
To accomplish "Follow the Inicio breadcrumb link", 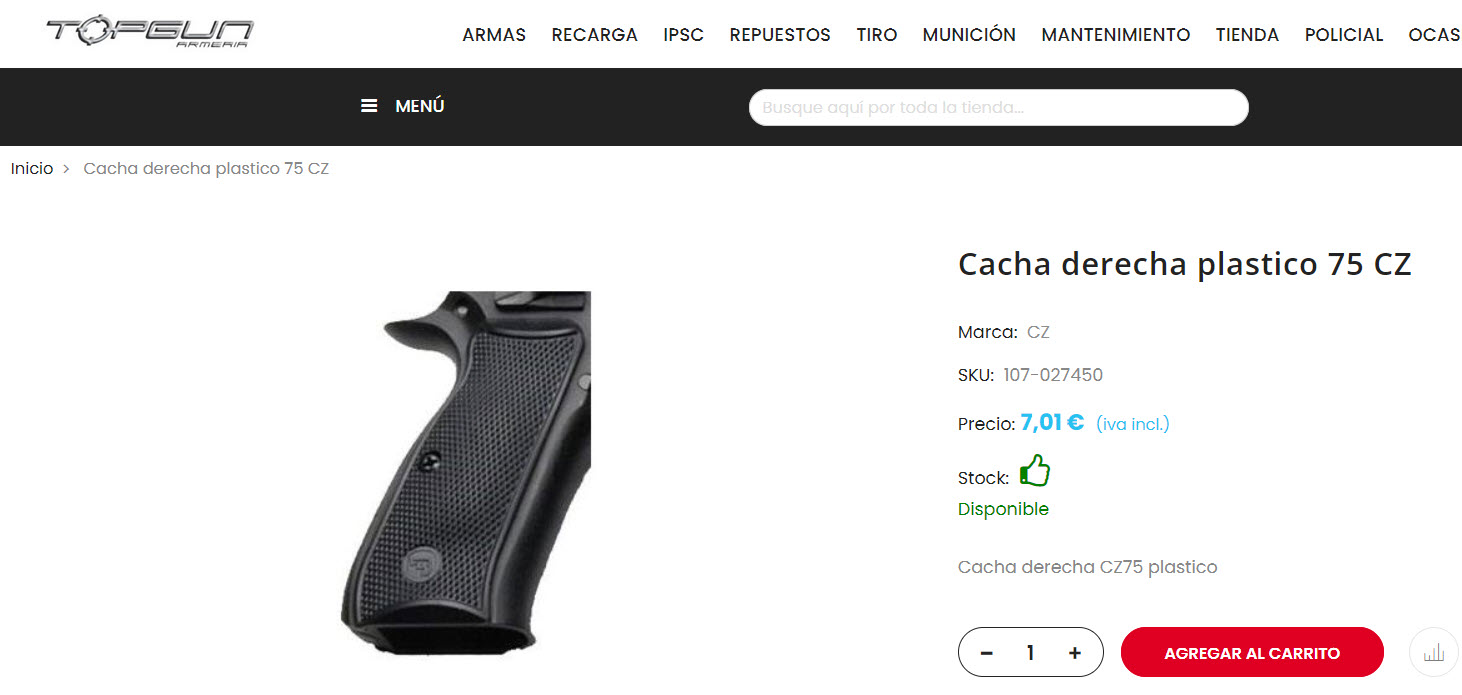I will click(x=32, y=168).
